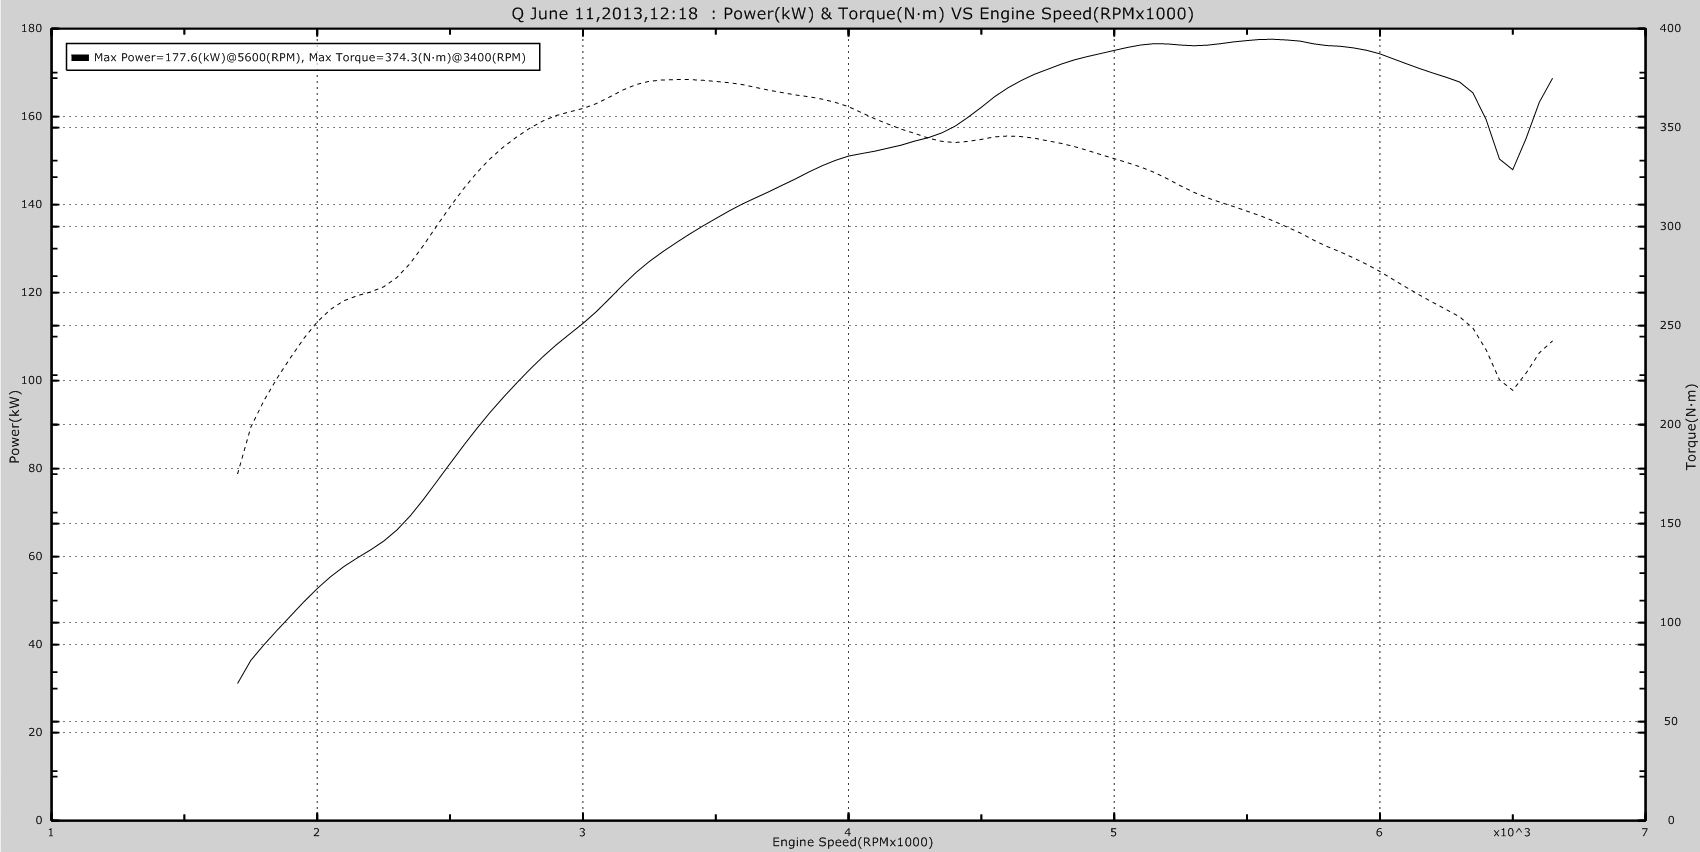
Task: Click the 180 tick label on power axis
Action: tap(30, 28)
